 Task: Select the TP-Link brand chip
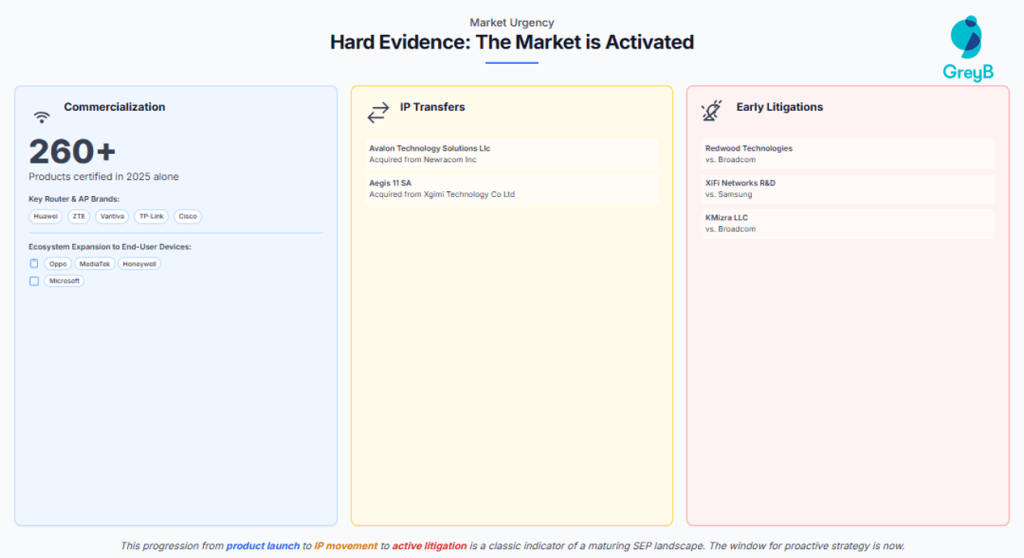pos(151,216)
